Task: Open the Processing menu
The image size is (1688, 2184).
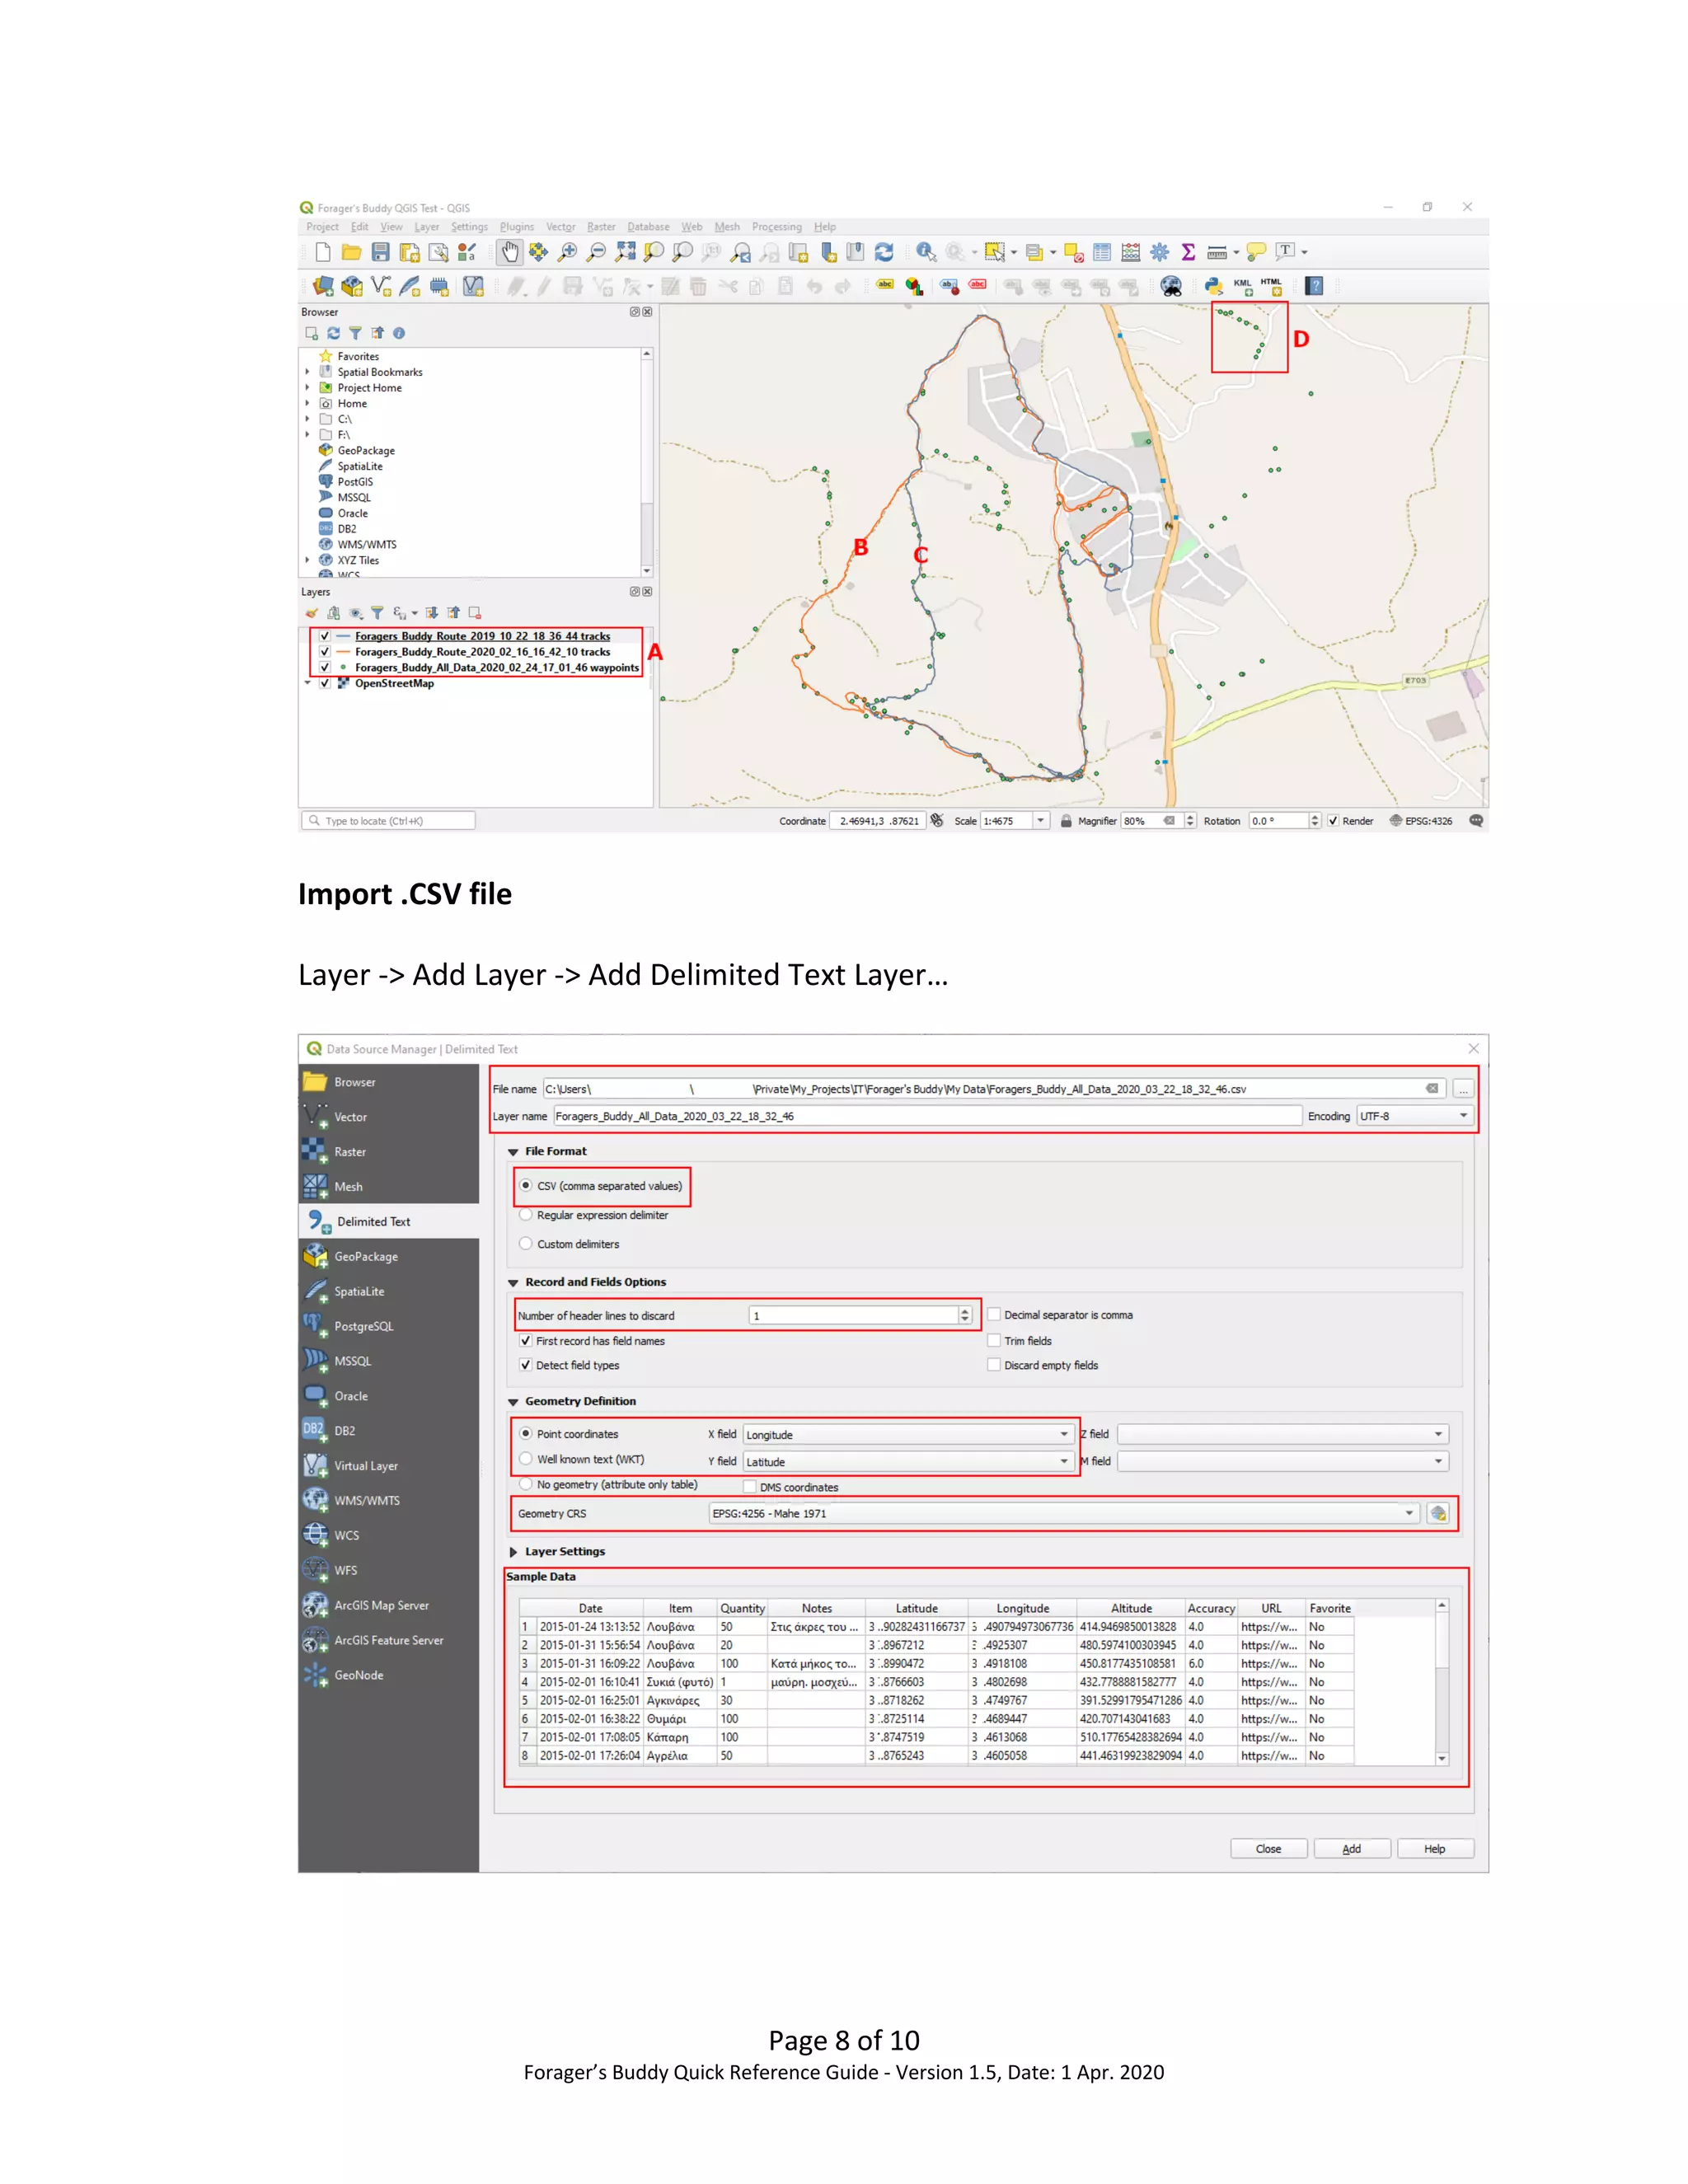Action: point(776,227)
